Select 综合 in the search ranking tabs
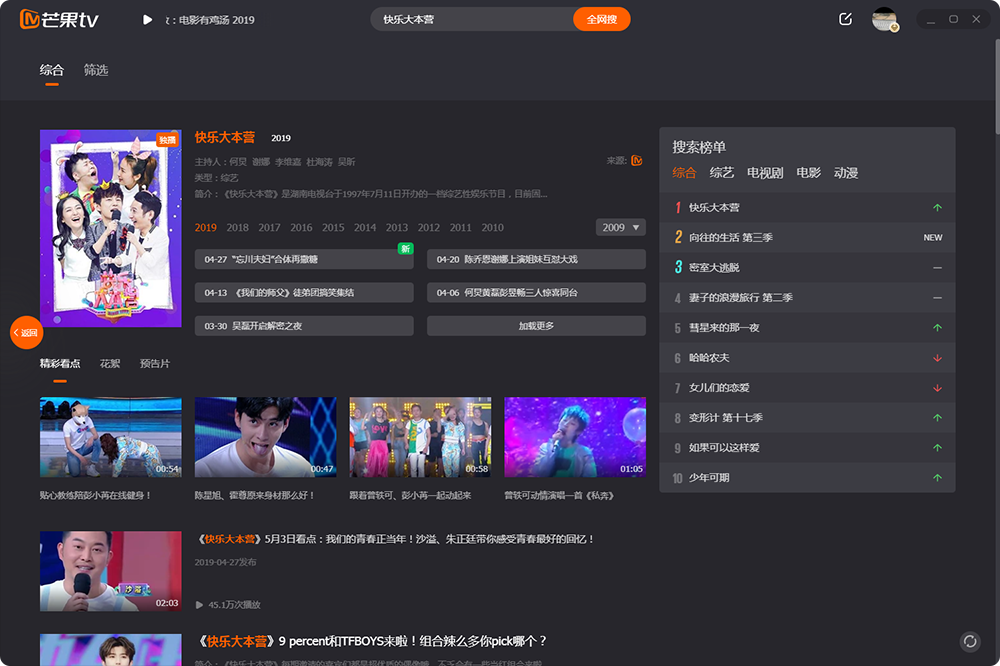 pyautogui.click(x=684, y=172)
